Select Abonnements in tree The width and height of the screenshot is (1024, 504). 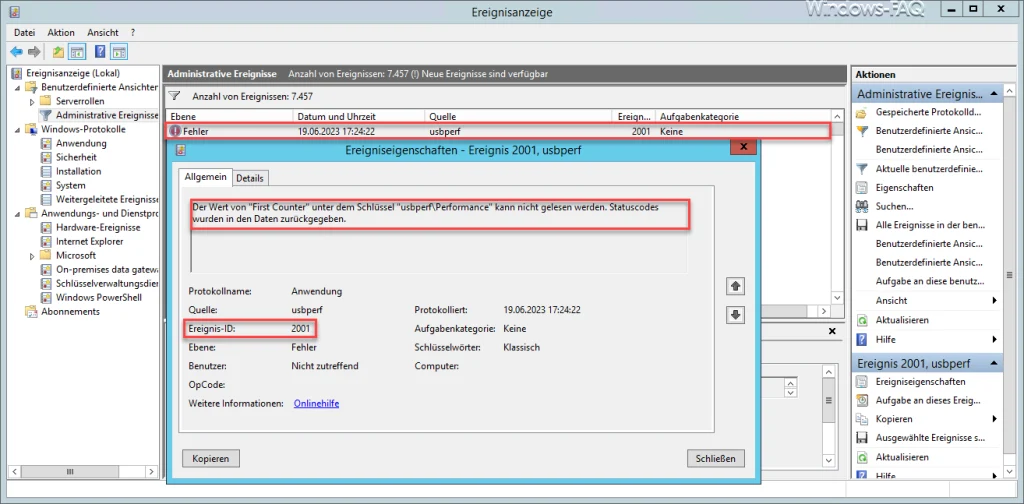coord(70,311)
